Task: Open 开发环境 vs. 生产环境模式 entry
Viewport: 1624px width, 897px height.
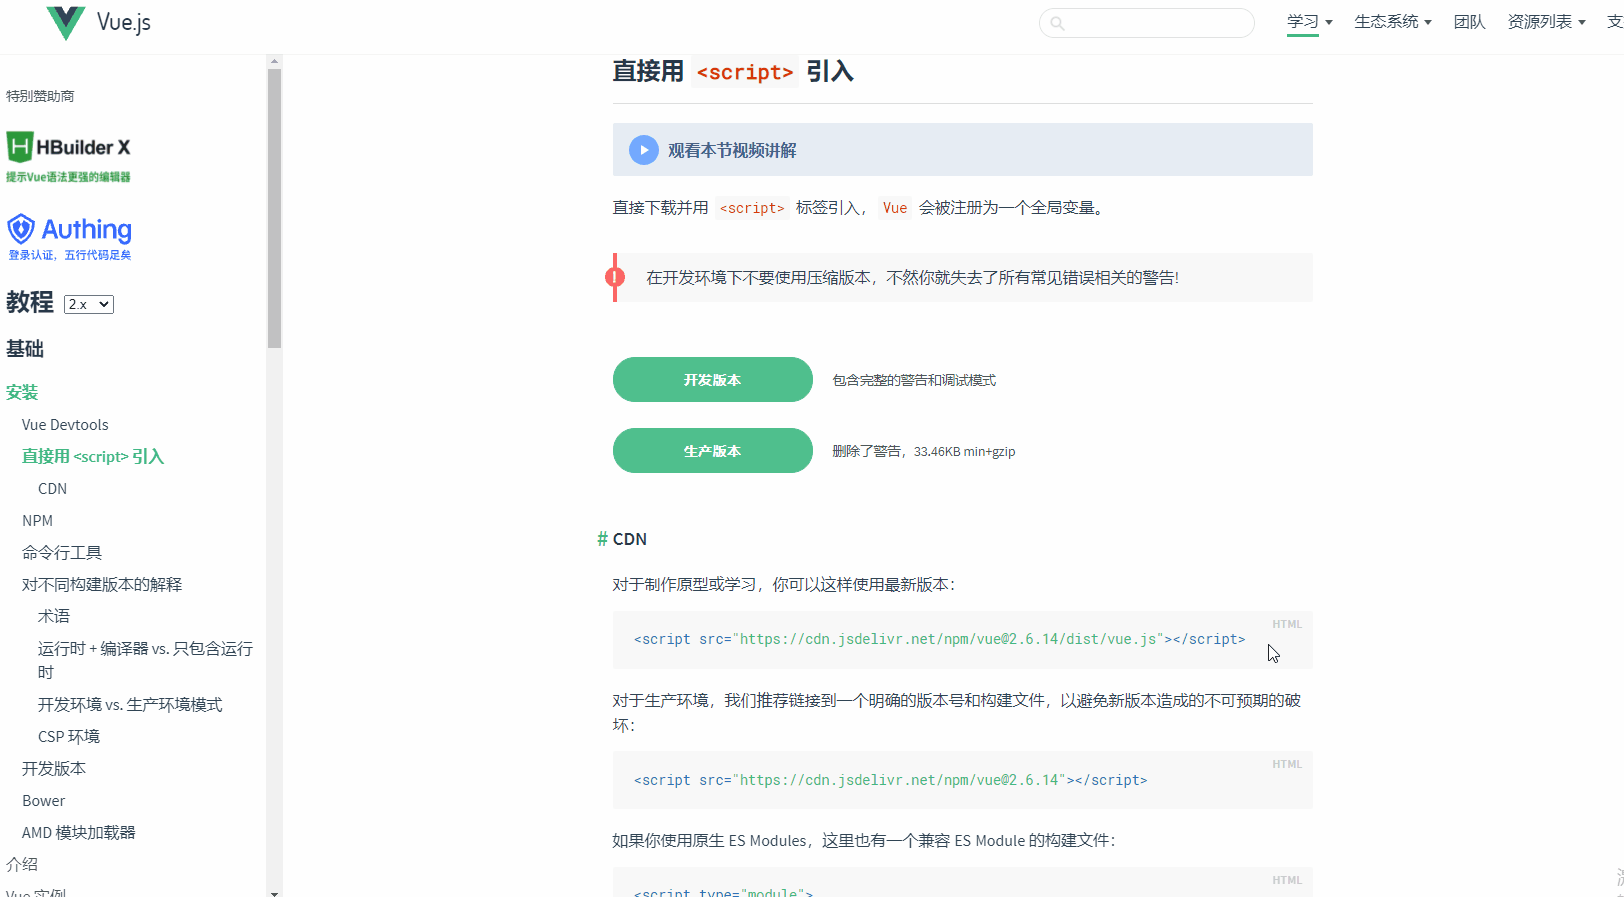Action: (130, 704)
